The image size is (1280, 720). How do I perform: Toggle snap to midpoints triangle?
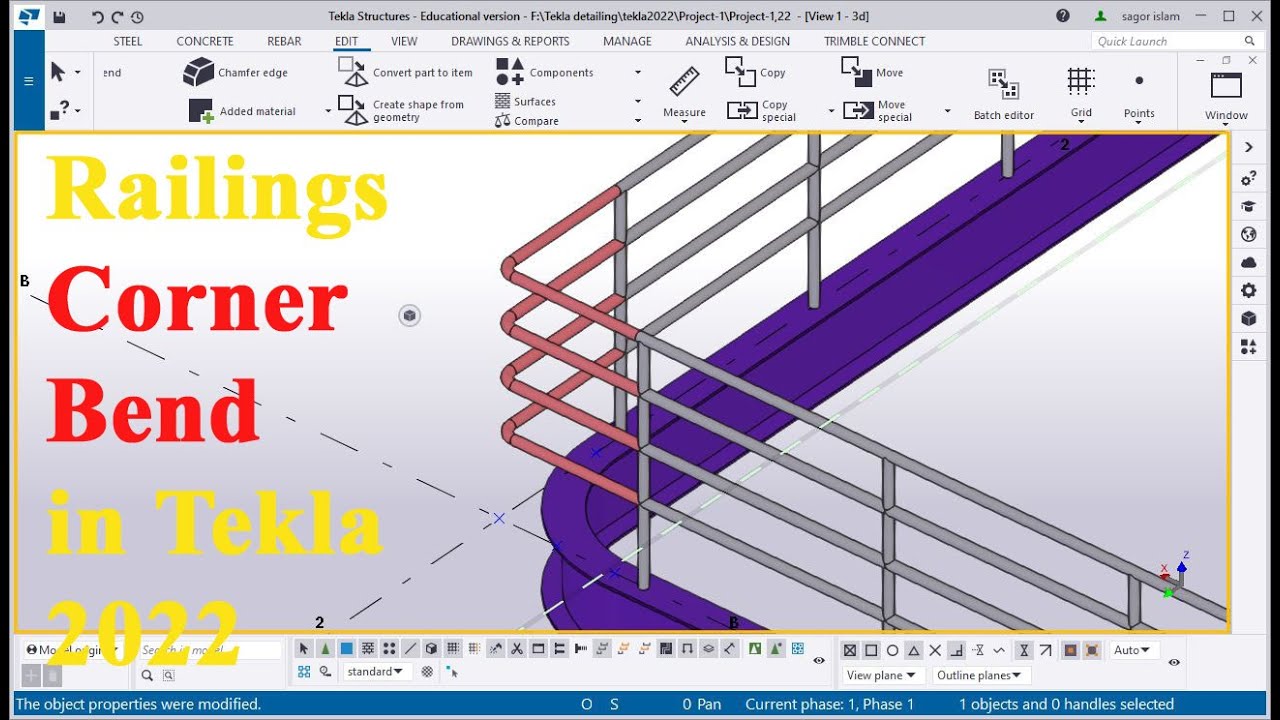[x=913, y=650]
